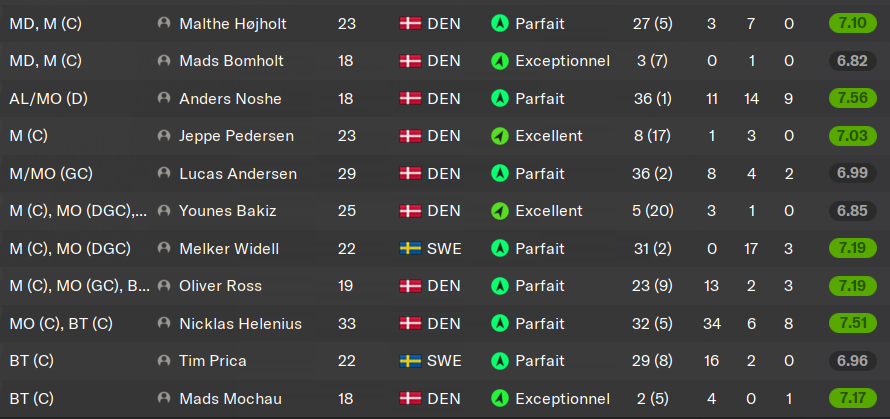The height and width of the screenshot is (419, 890).
Task: Click the 7.51 rating badge for Helenius
Action: tap(853, 323)
